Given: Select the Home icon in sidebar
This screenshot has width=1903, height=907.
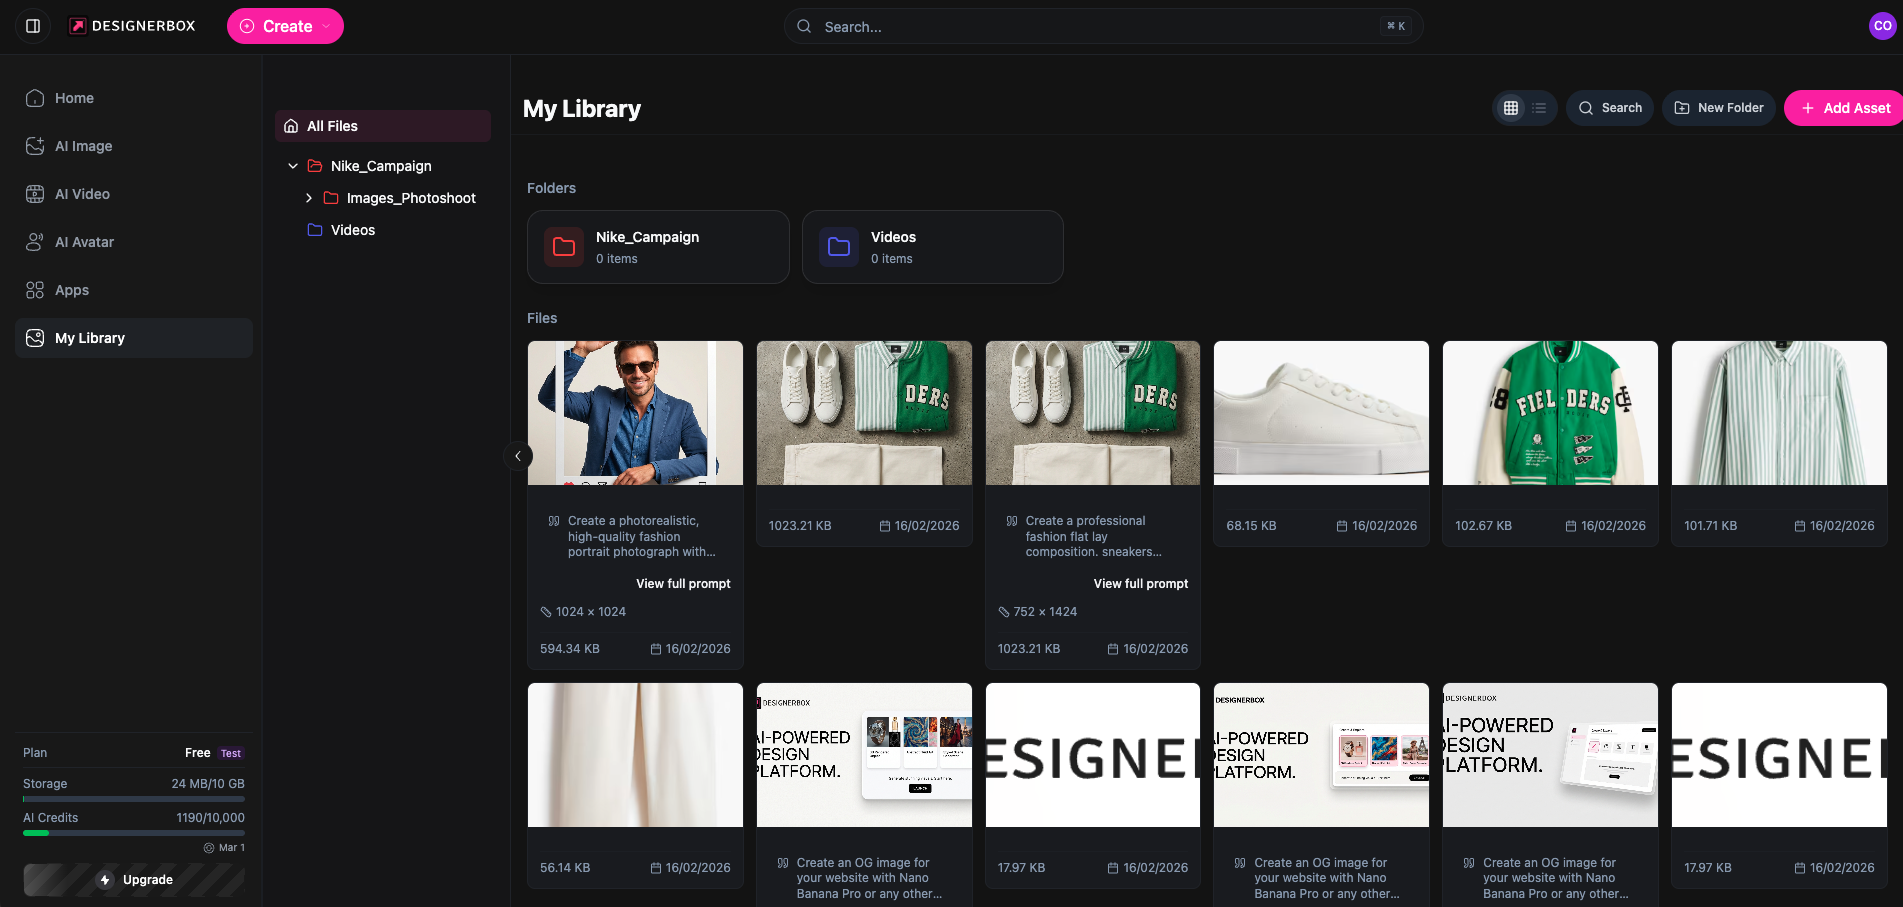Looking at the screenshot, I should (x=36, y=98).
